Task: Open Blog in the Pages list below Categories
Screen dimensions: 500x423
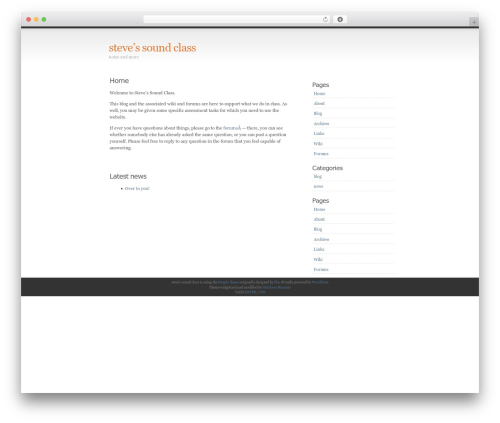Action: pos(318,229)
